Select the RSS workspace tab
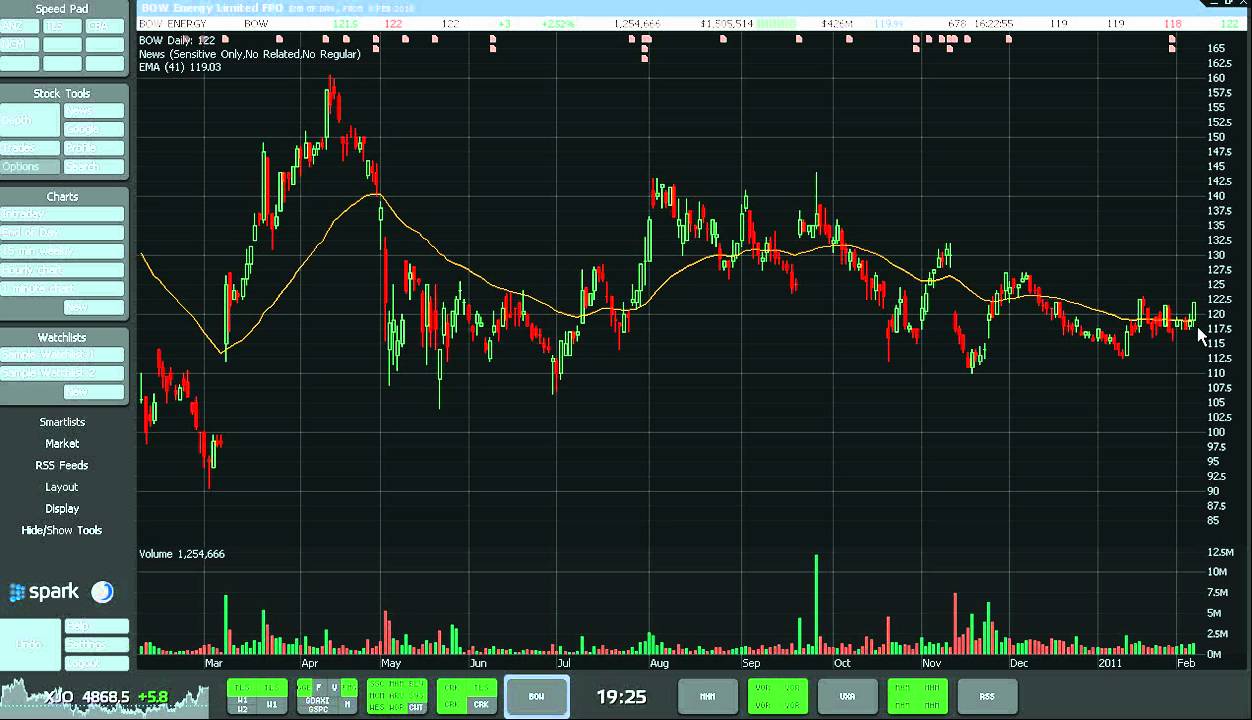This screenshot has height=720, width=1252. [987, 696]
